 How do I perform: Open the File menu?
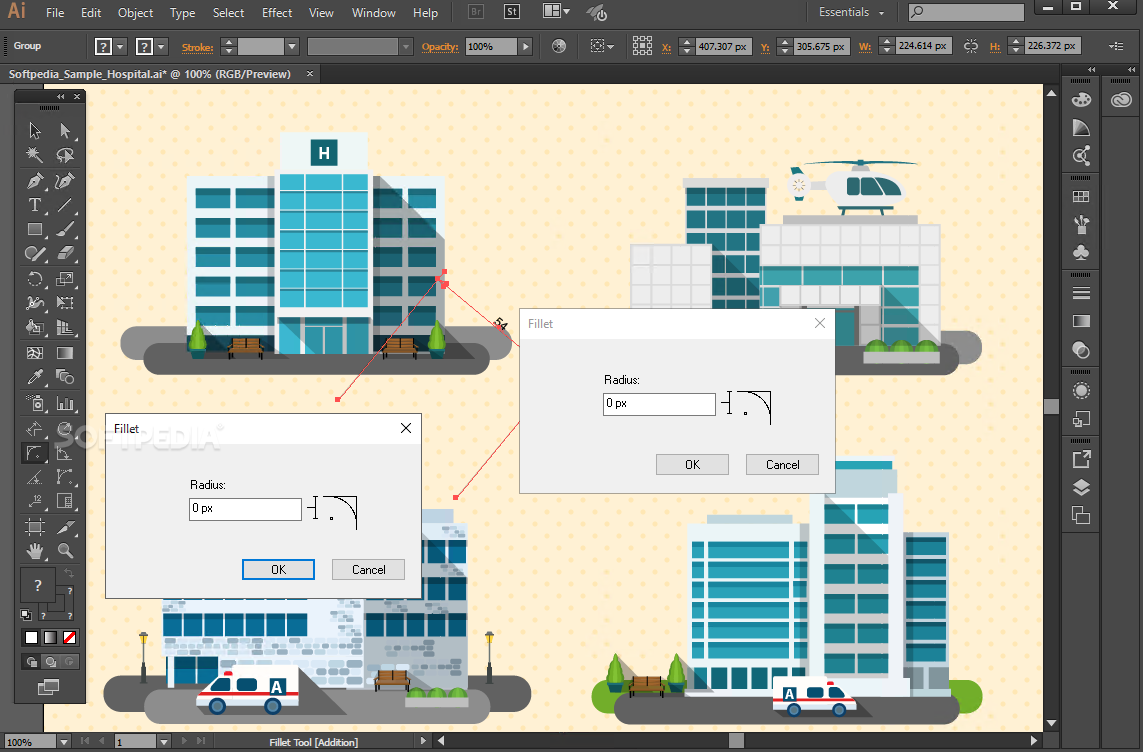[x=55, y=12]
